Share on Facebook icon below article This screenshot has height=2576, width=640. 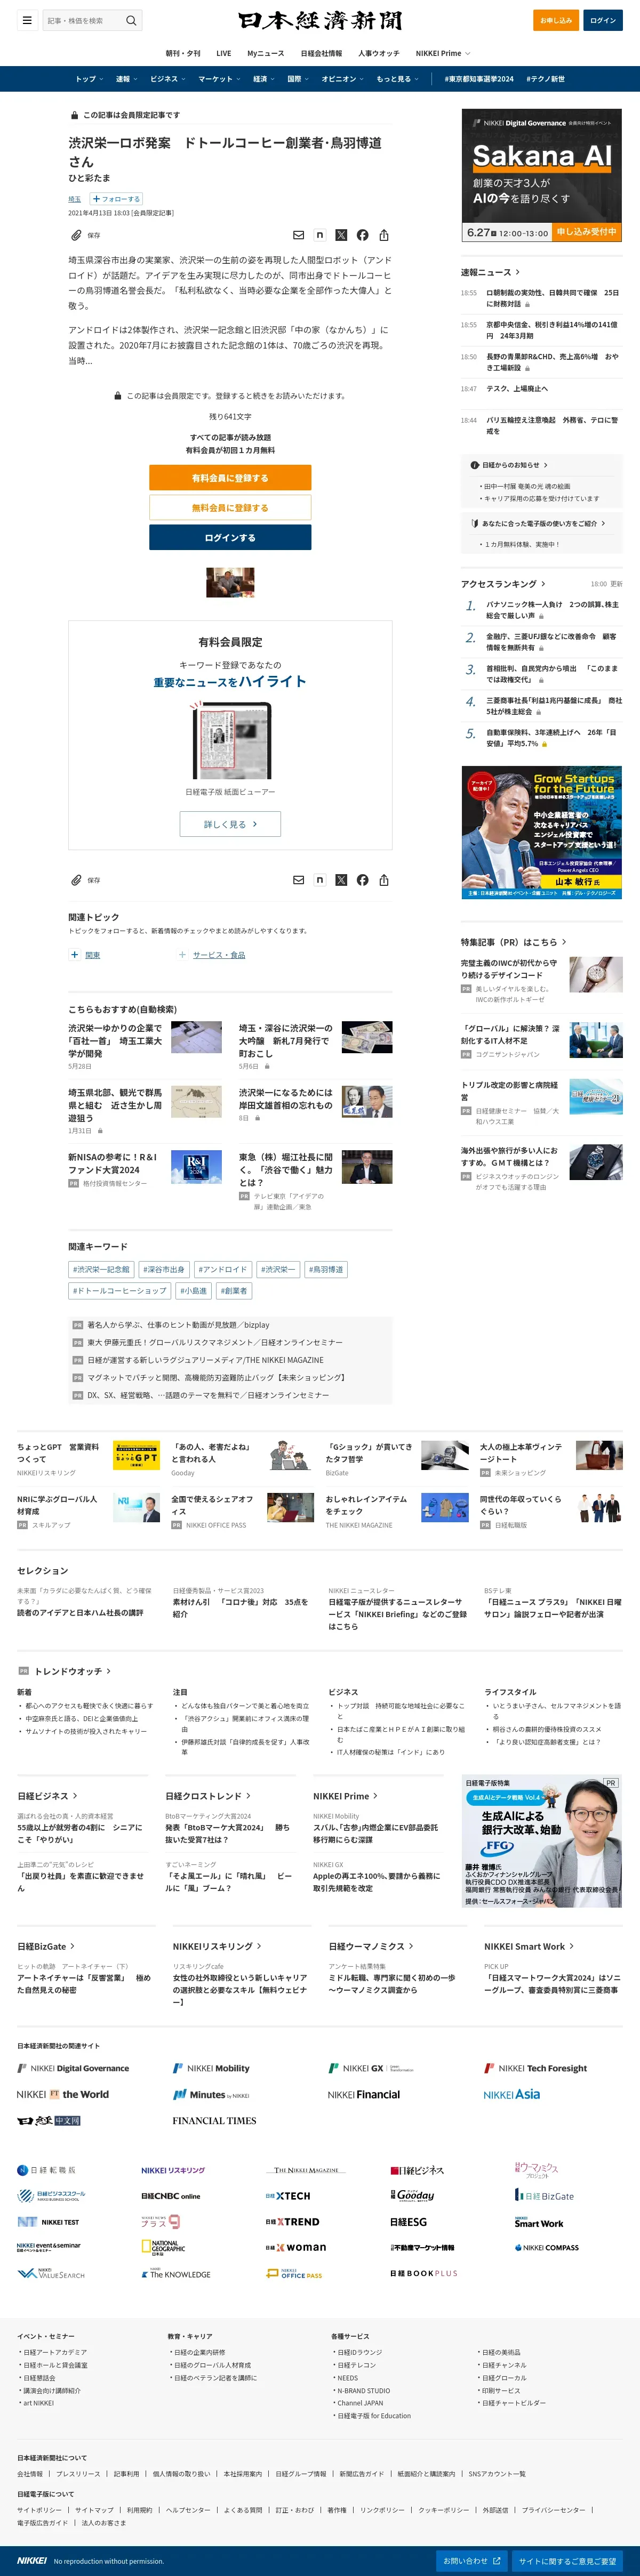pos(362,880)
